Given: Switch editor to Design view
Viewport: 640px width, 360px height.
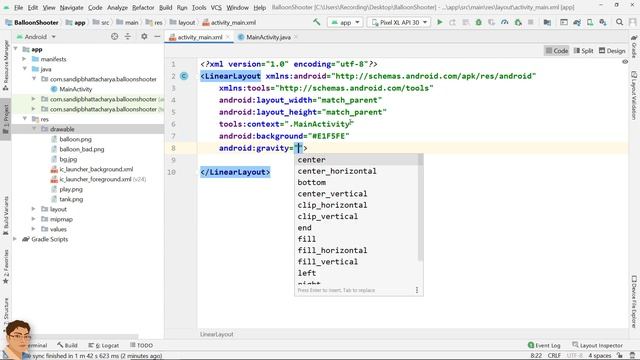Looking at the screenshot, I should click(x=612, y=51).
